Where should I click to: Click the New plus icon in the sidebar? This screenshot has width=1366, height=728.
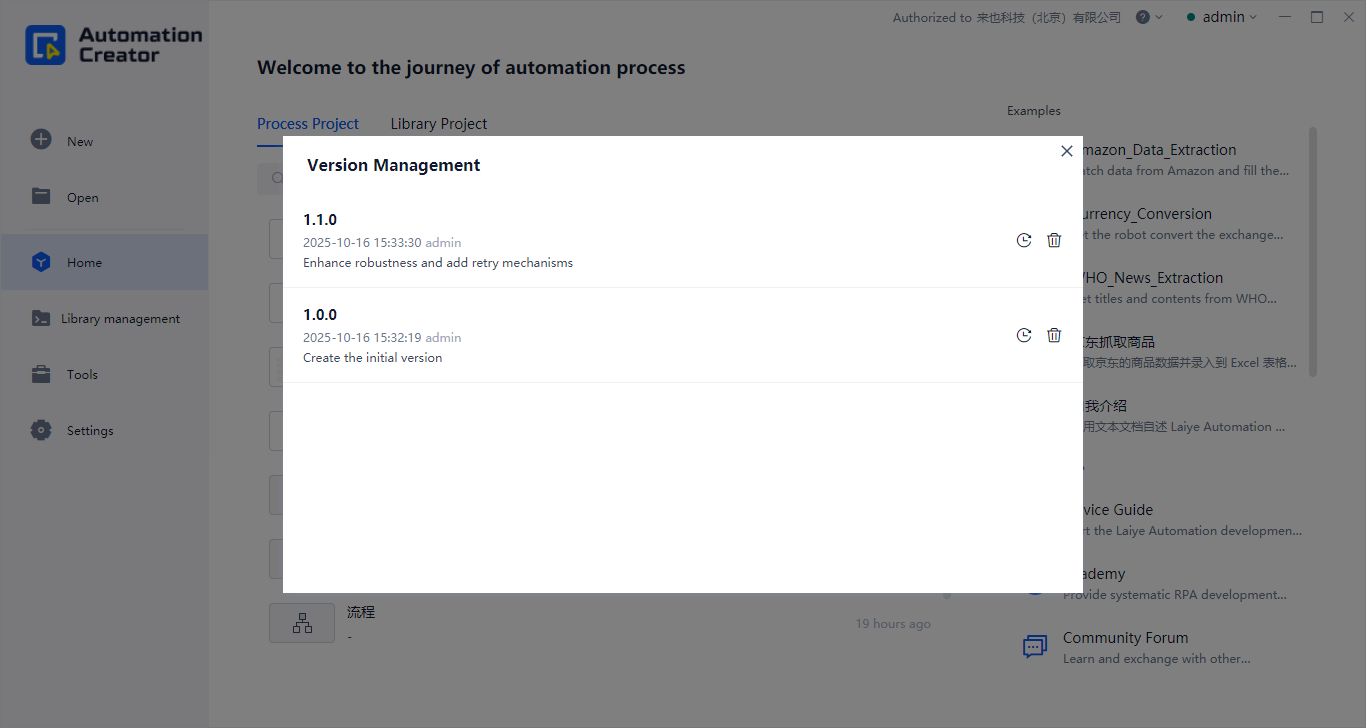(x=41, y=140)
